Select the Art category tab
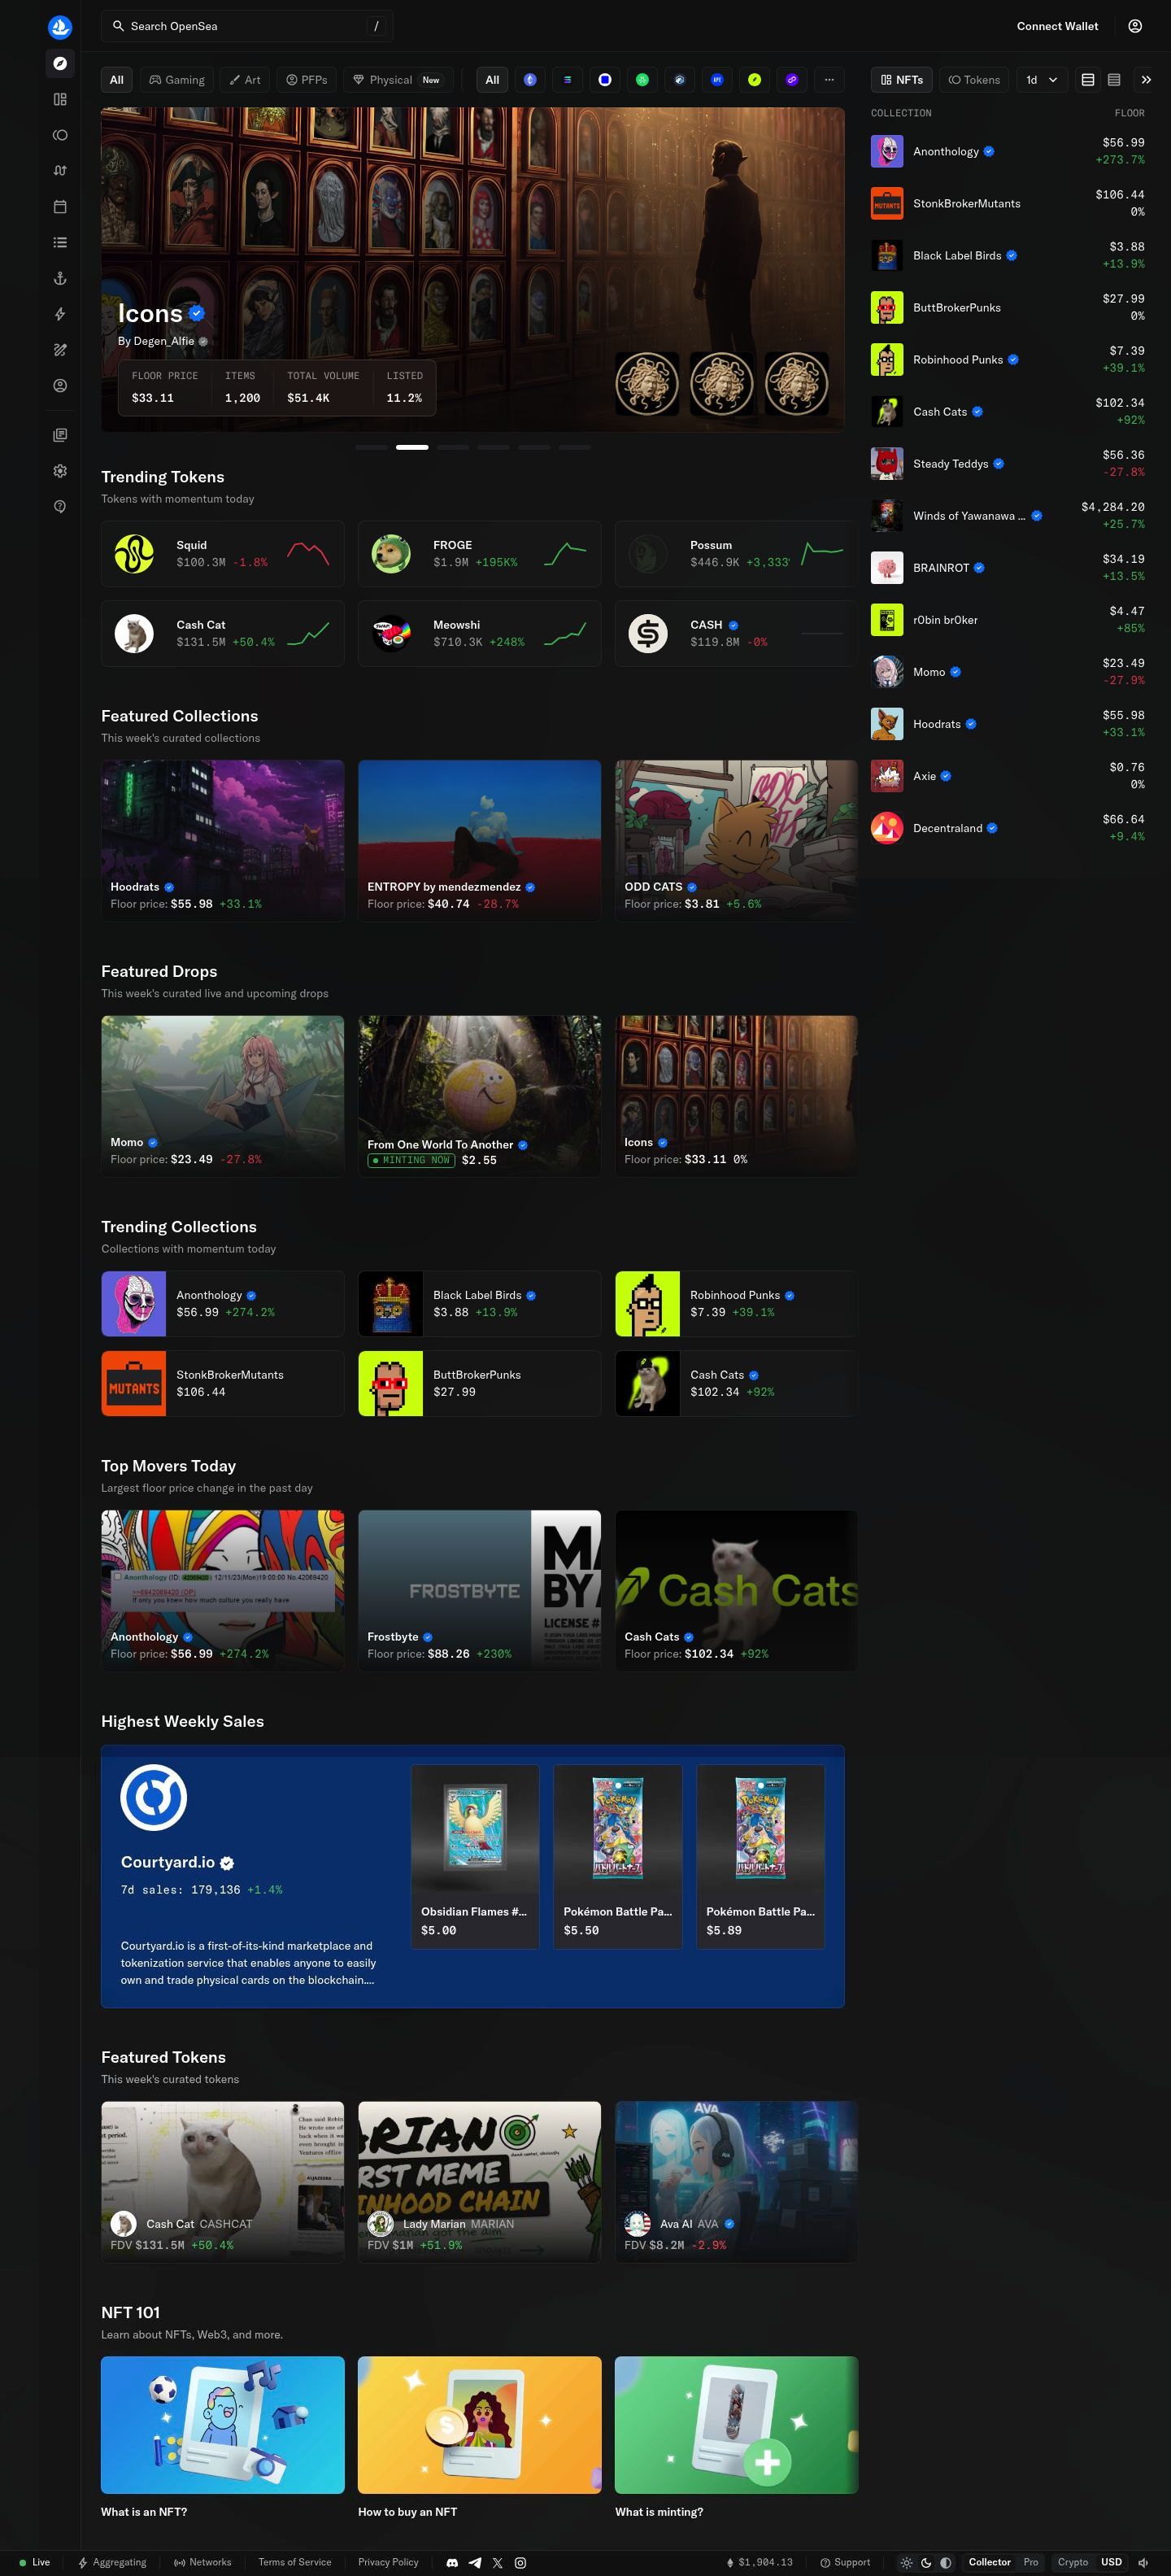 pos(245,80)
